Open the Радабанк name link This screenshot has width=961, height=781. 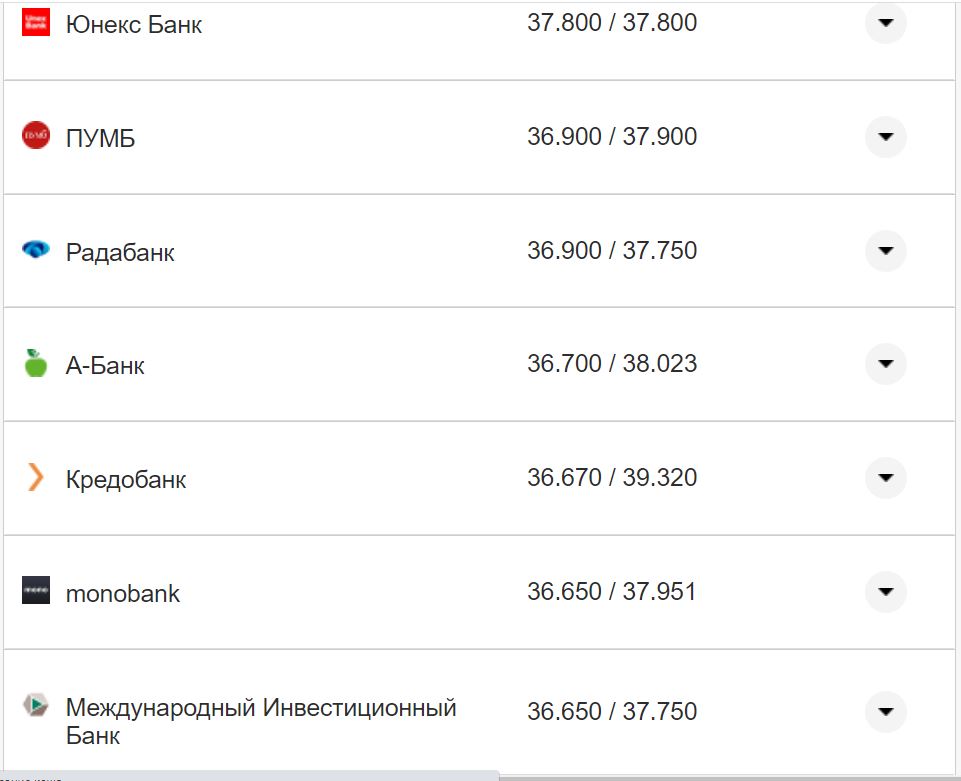coord(120,251)
